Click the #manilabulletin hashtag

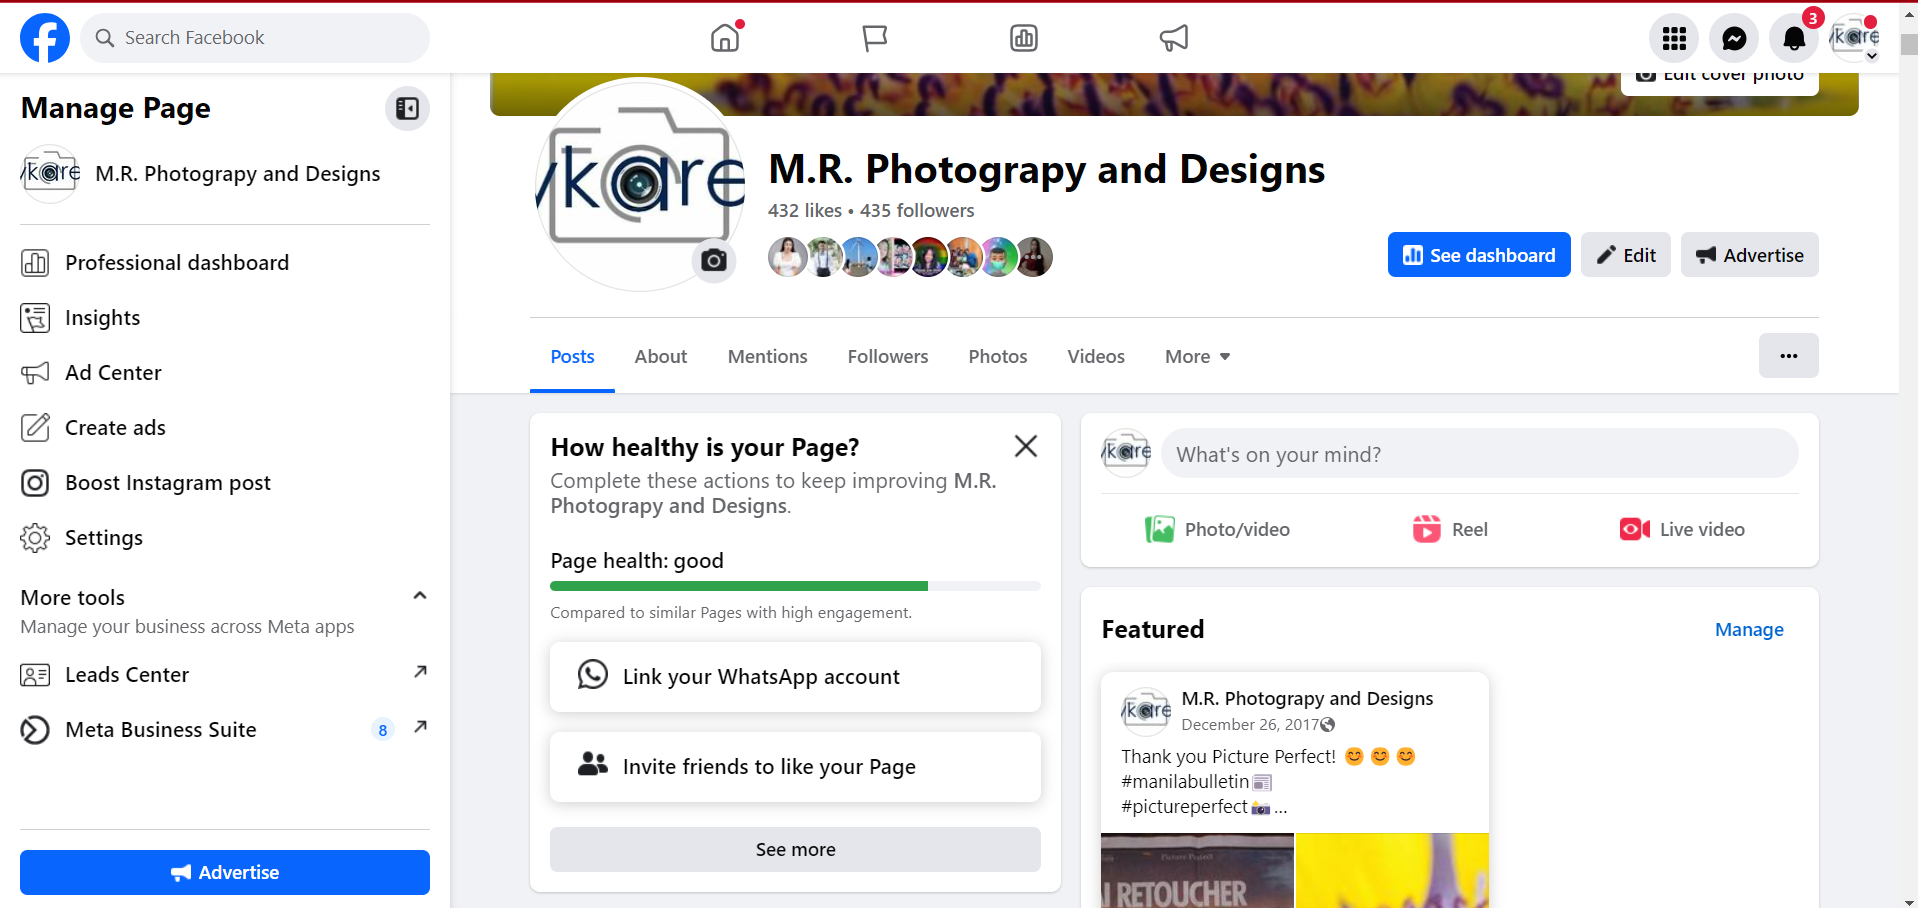[x=1185, y=782]
